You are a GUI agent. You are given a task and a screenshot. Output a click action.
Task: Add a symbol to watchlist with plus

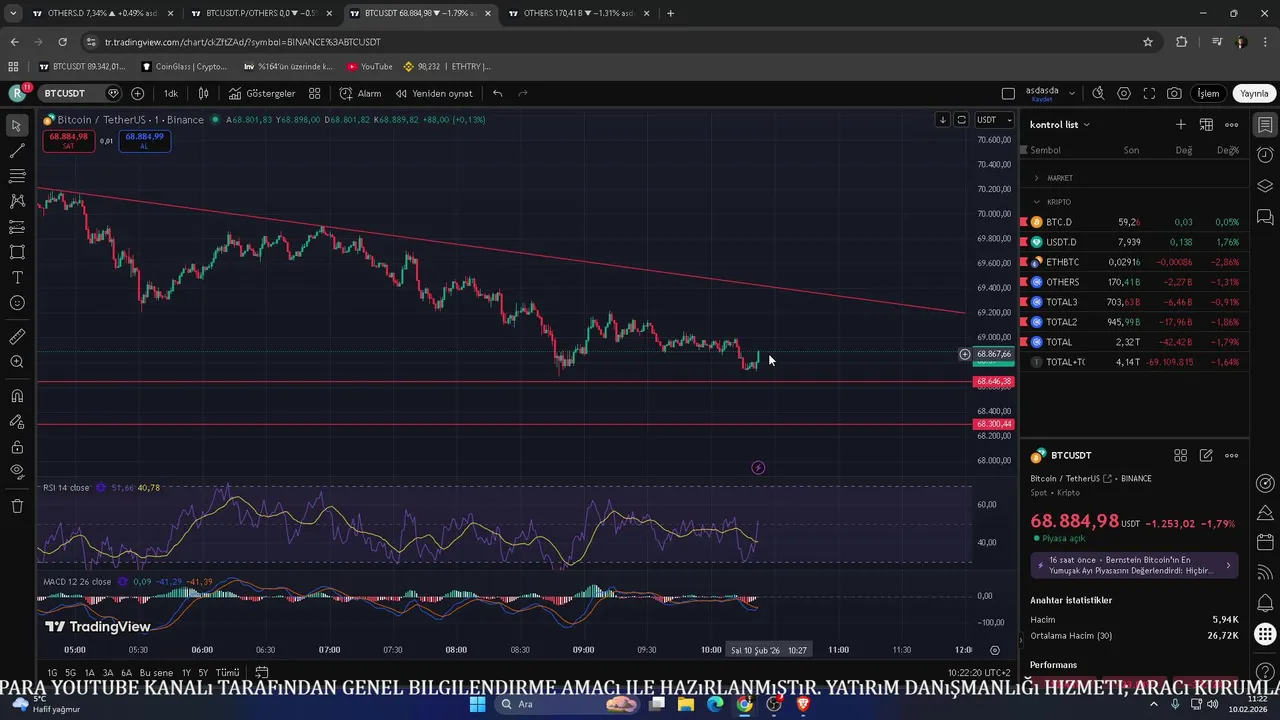(1181, 125)
